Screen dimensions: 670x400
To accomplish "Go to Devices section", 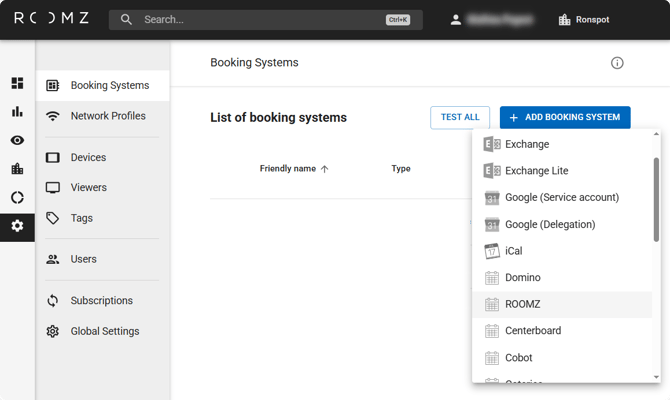I will tap(103, 157).
